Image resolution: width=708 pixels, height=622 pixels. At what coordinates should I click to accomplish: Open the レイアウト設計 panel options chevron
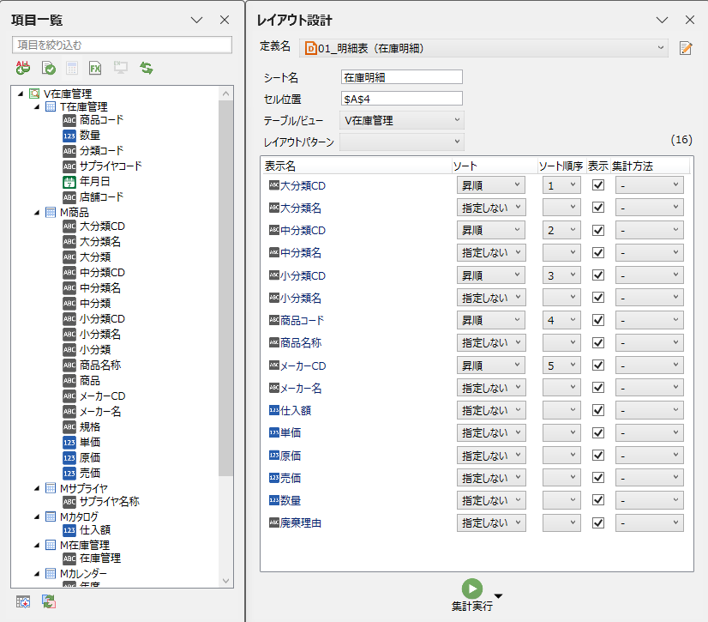tap(662, 20)
